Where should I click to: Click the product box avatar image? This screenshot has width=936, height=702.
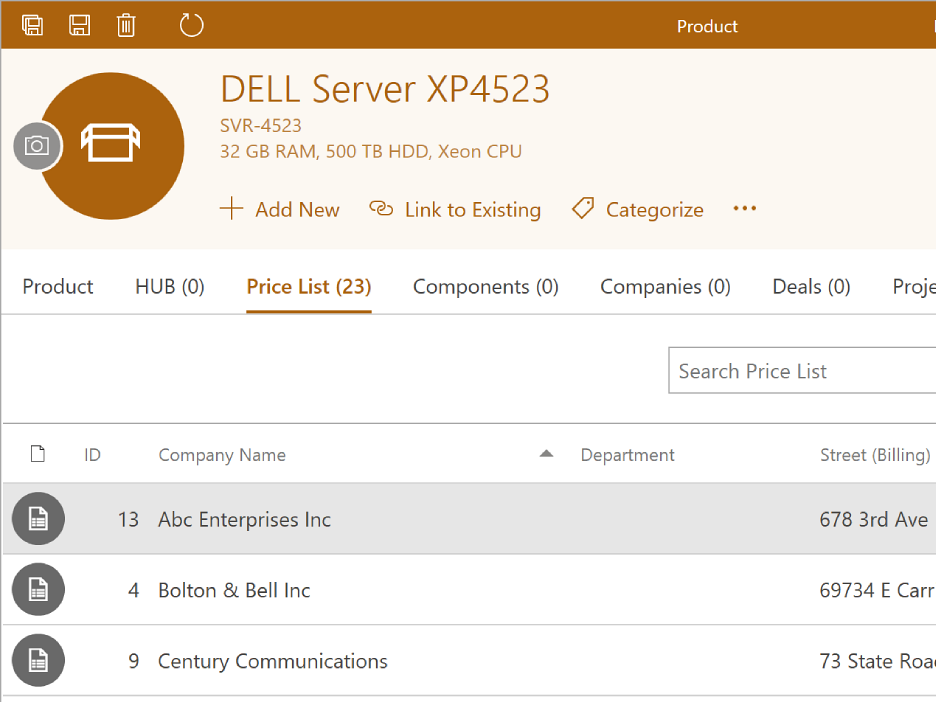[111, 146]
